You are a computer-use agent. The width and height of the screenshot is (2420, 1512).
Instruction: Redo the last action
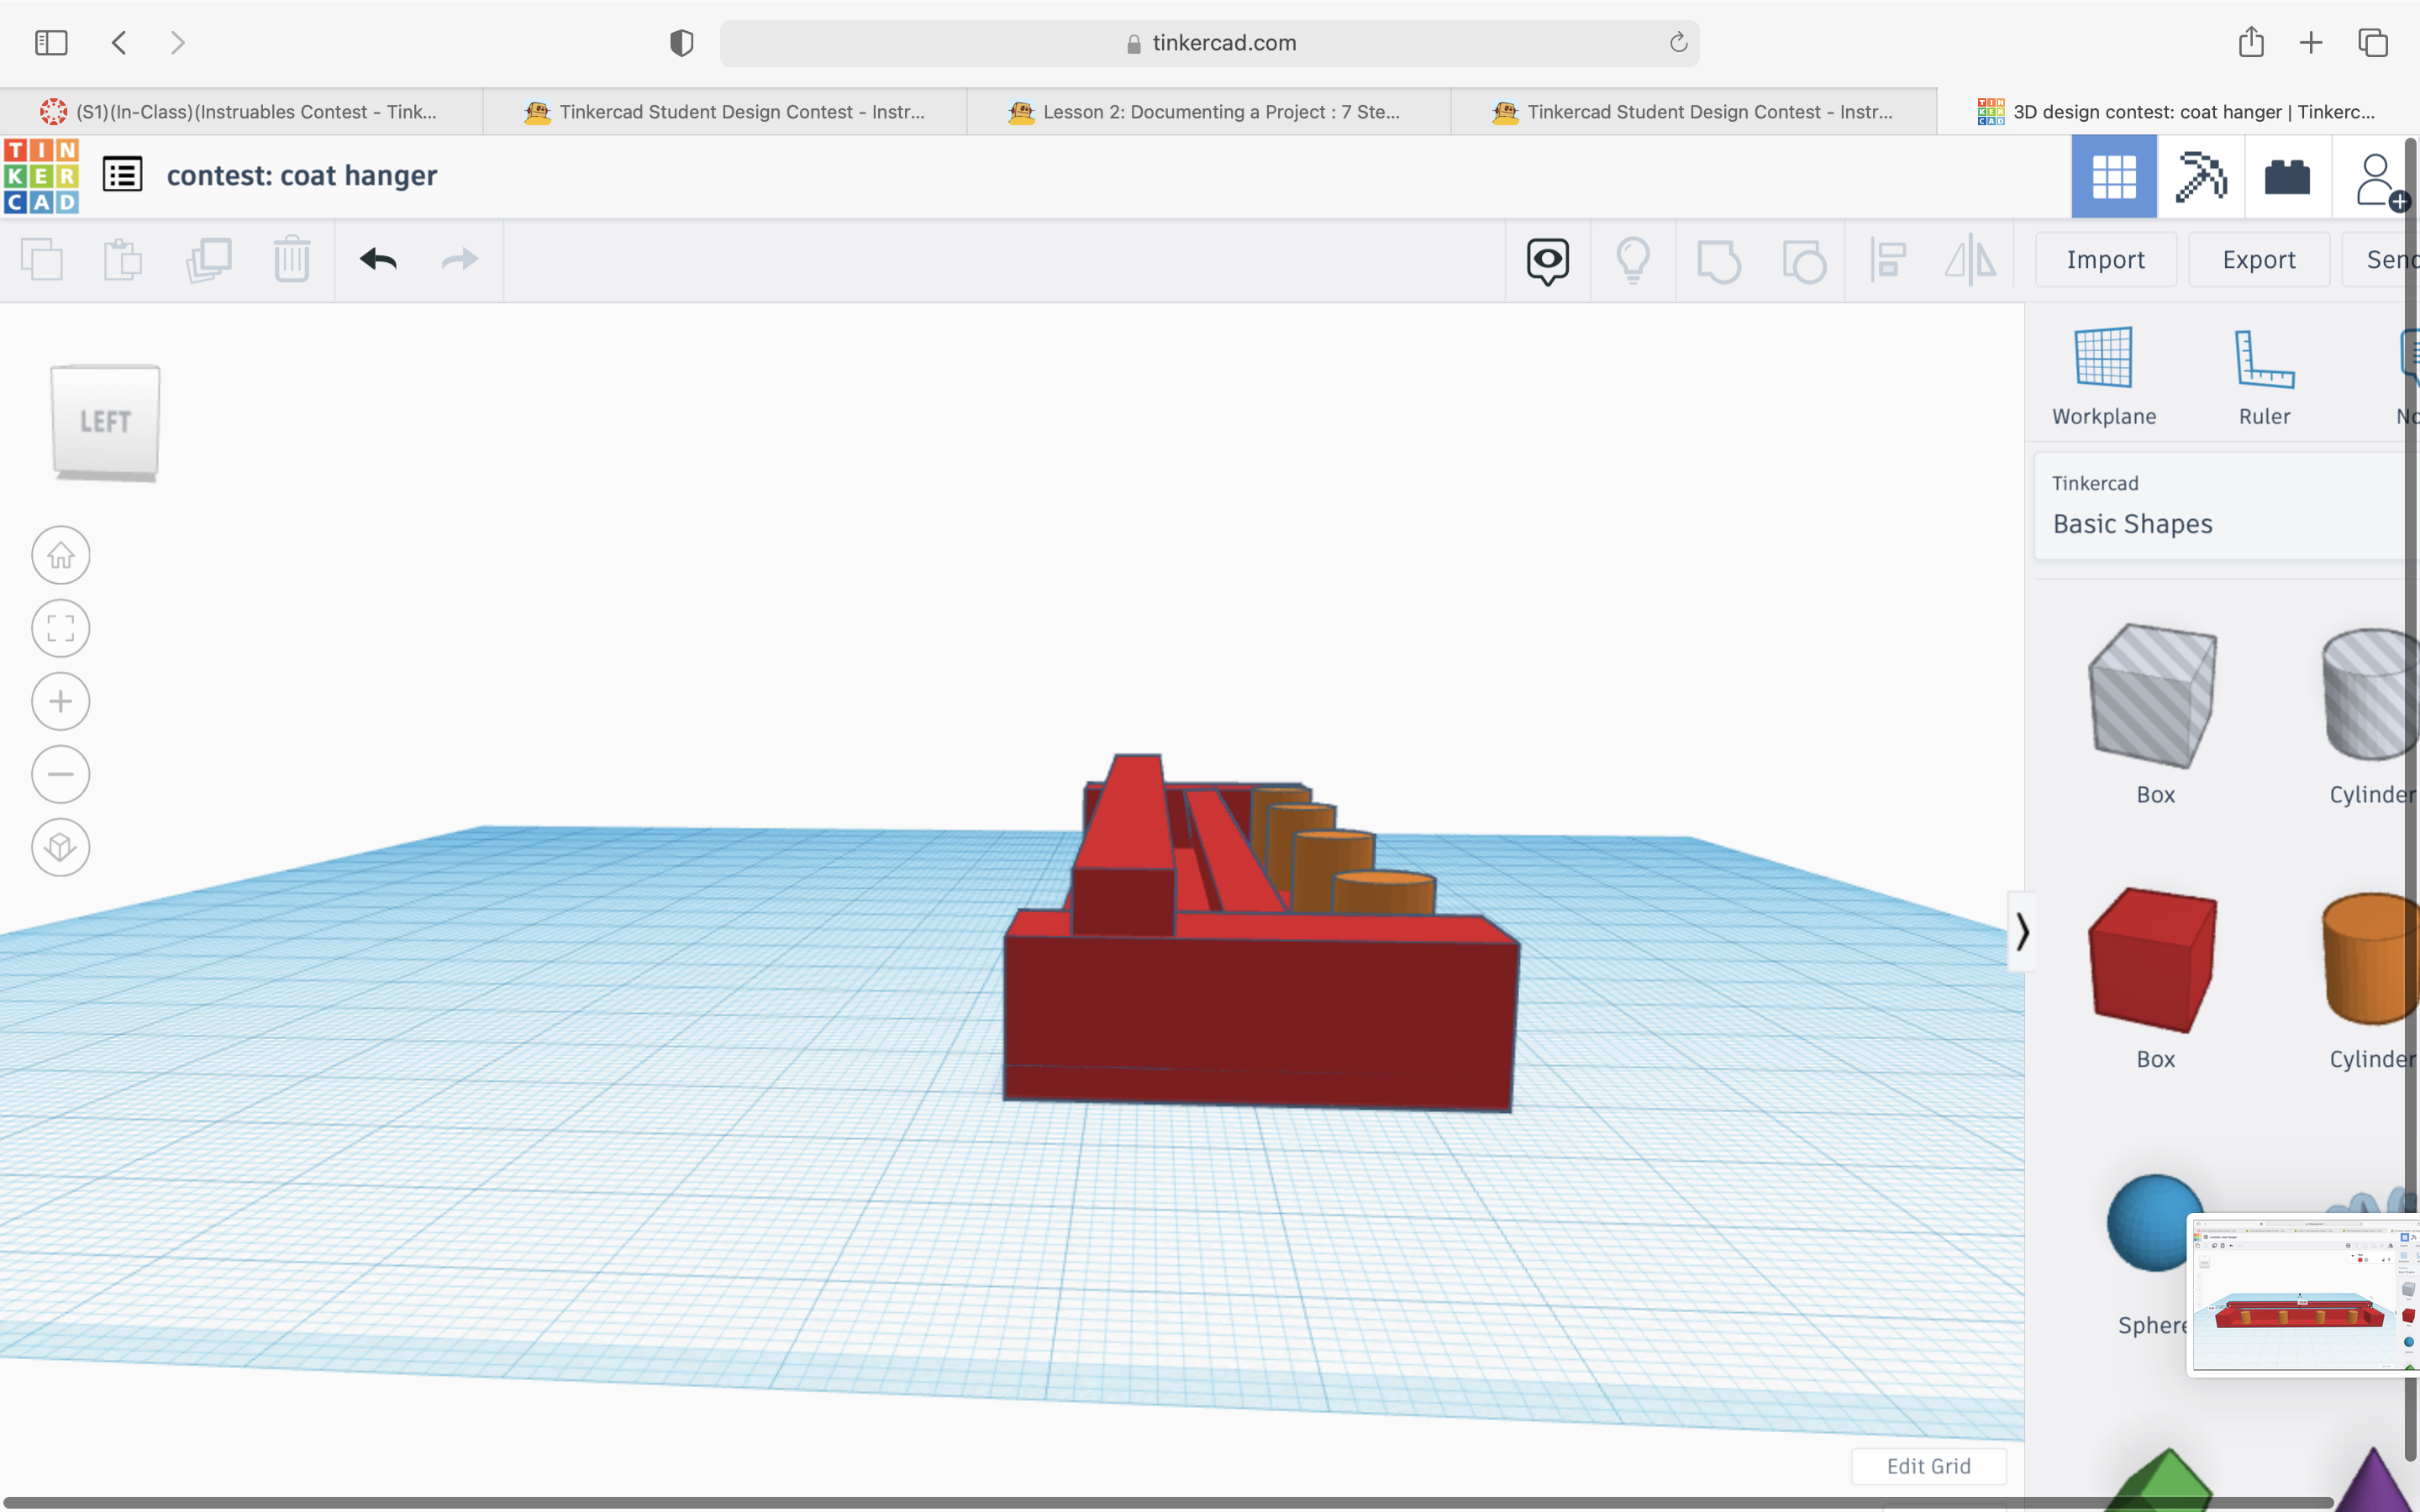[x=460, y=260]
